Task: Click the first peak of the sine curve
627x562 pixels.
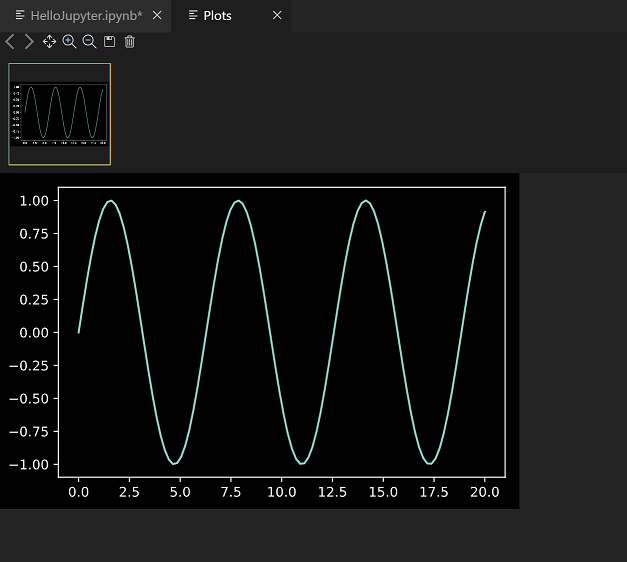Action: 111,201
